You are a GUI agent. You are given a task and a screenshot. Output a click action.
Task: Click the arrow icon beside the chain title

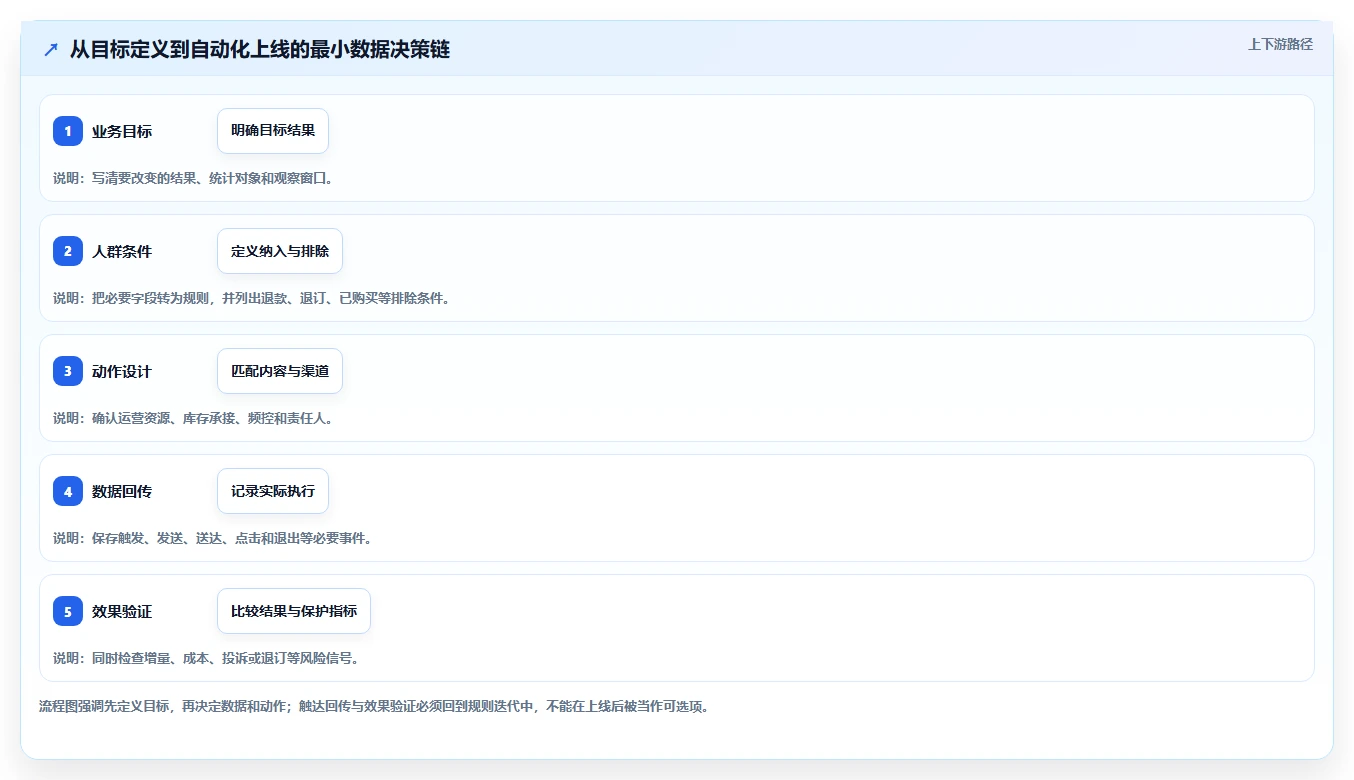click(x=51, y=49)
